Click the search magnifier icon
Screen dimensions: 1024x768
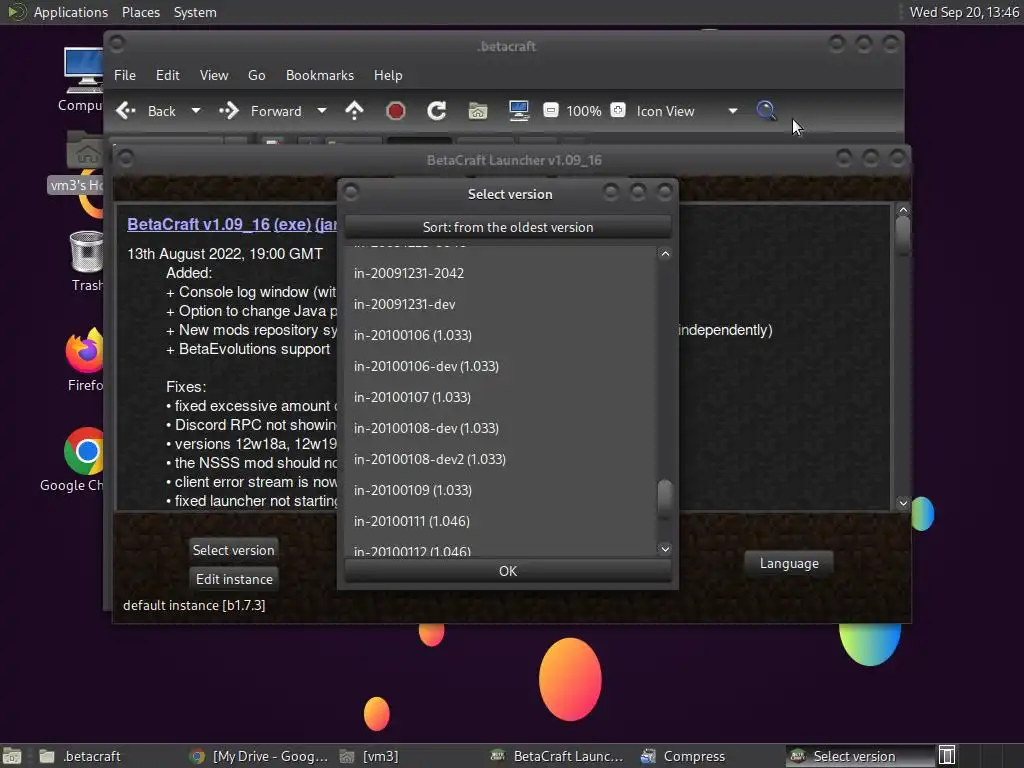765,110
